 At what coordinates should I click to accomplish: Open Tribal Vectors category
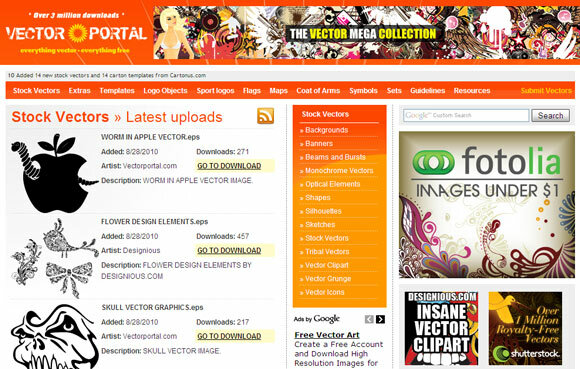[327, 252]
